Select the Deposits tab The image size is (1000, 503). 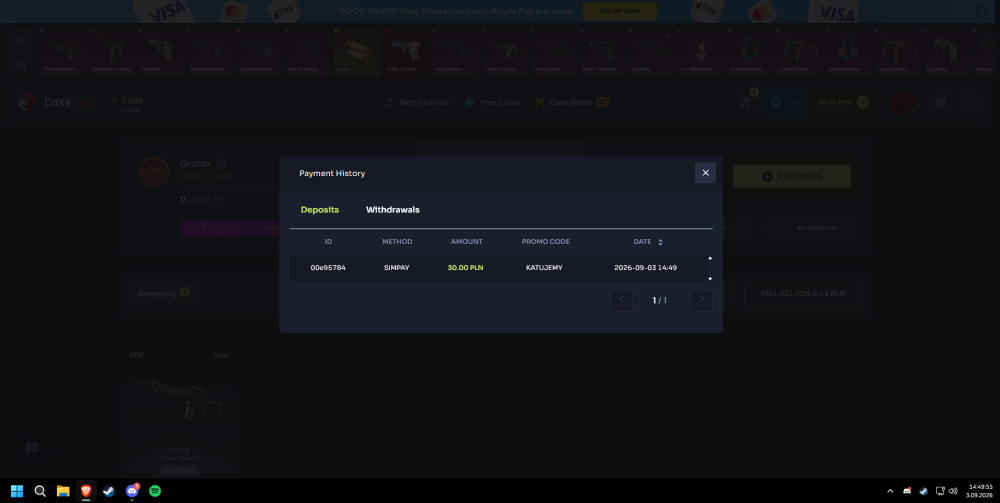[x=320, y=210]
